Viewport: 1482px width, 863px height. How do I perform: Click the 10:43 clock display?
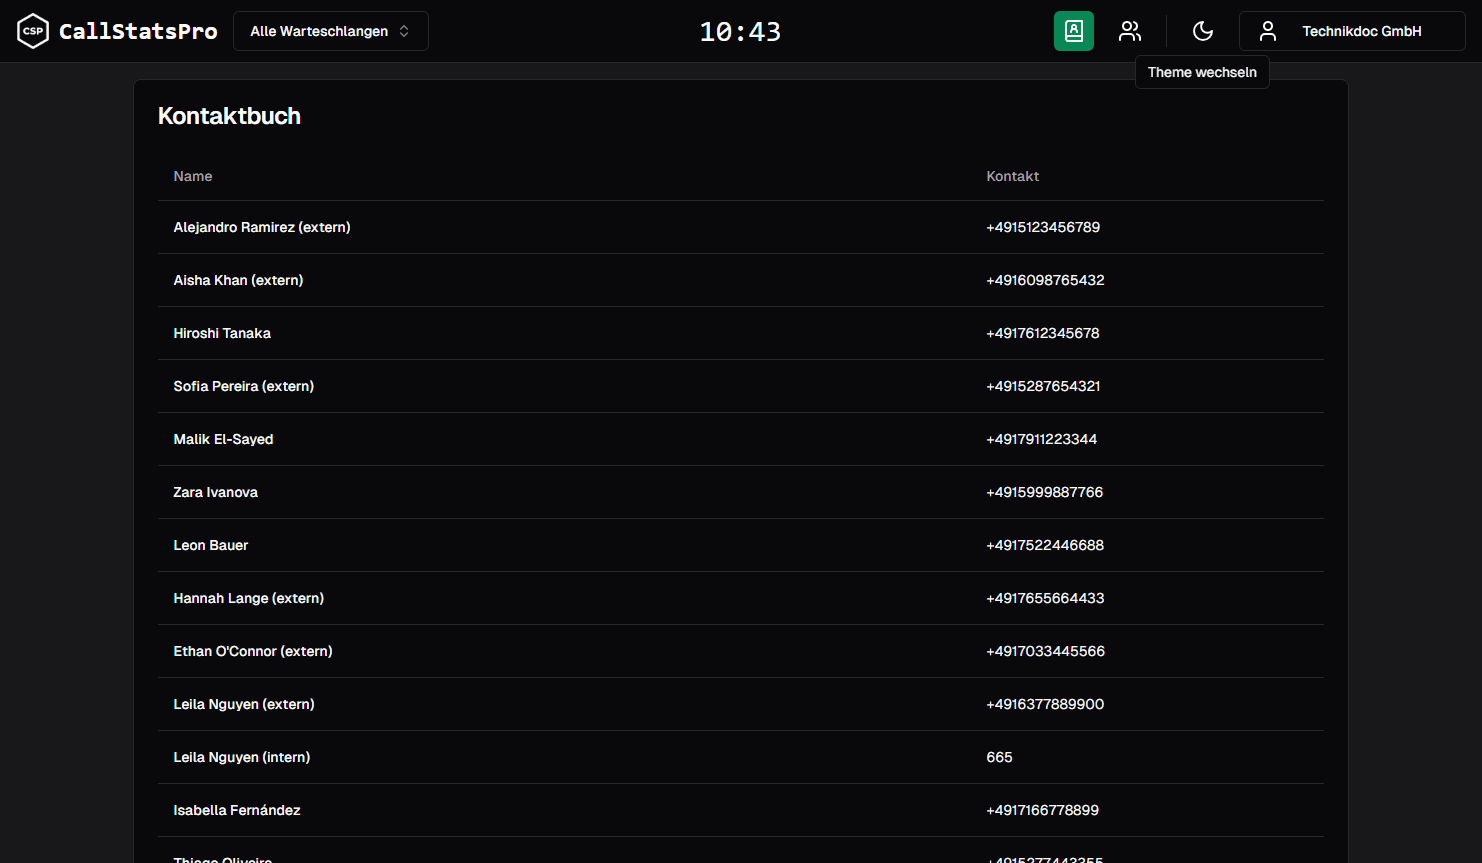coord(740,32)
